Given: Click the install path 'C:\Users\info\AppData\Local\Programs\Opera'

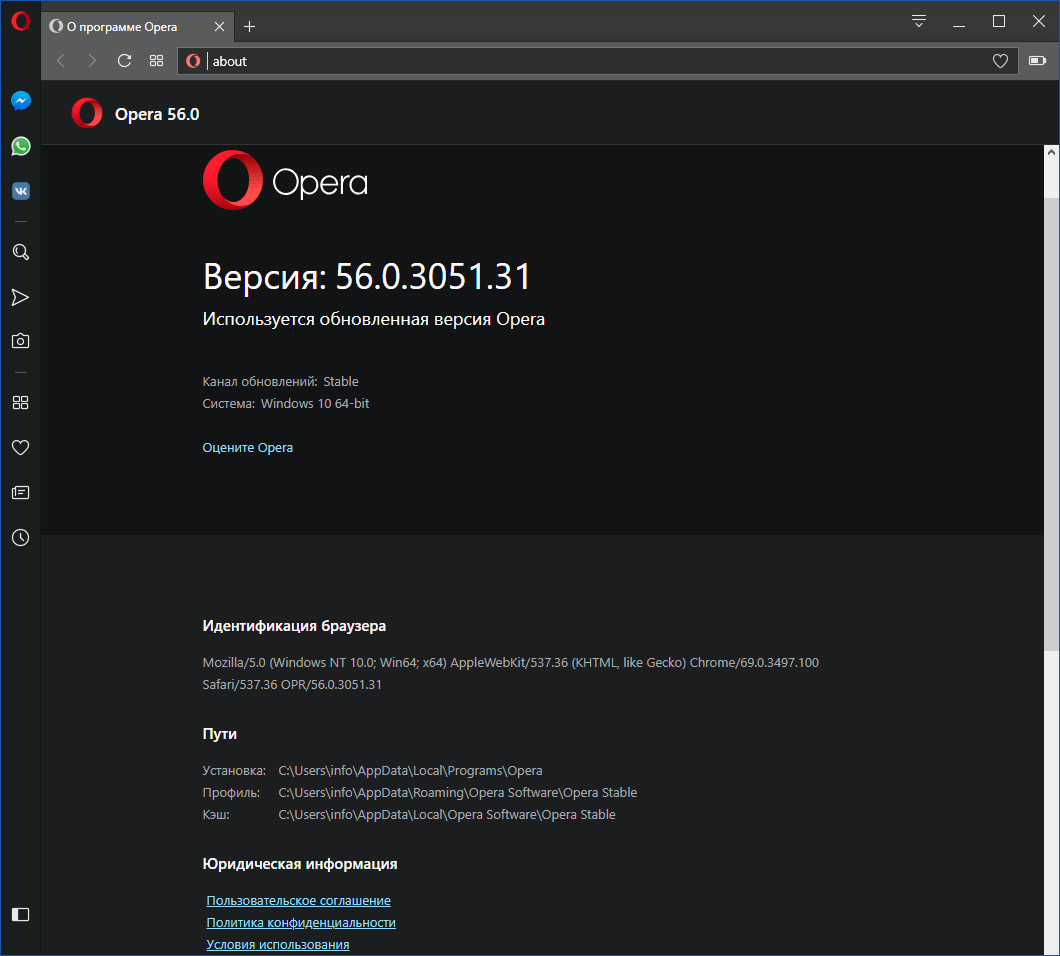Looking at the screenshot, I should pyautogui.click(x=410, y=771).
